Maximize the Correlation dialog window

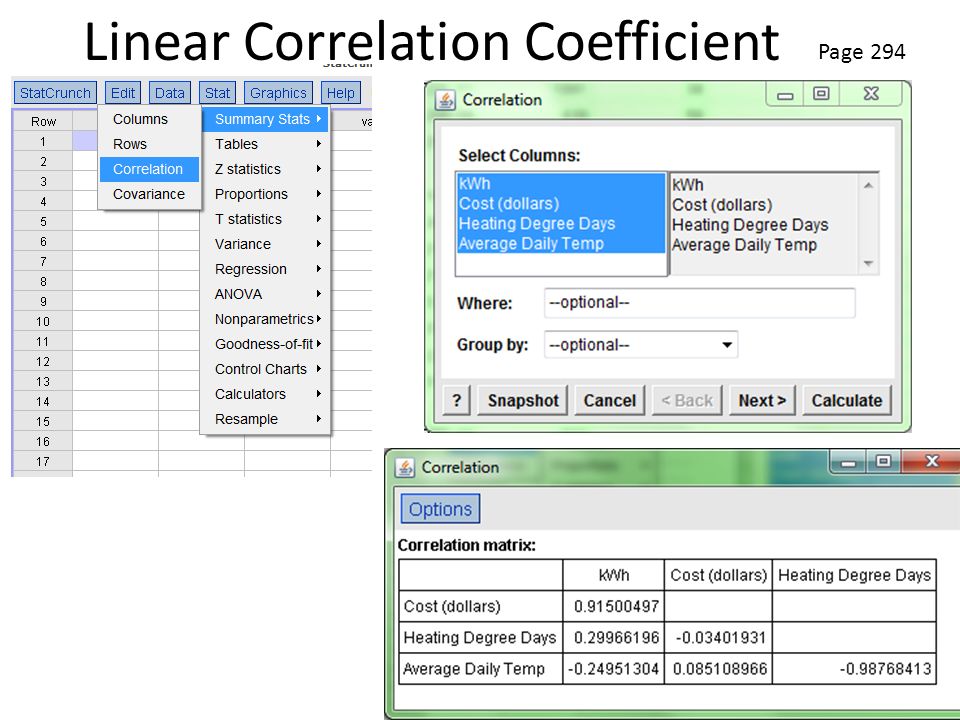coord(821,94)
